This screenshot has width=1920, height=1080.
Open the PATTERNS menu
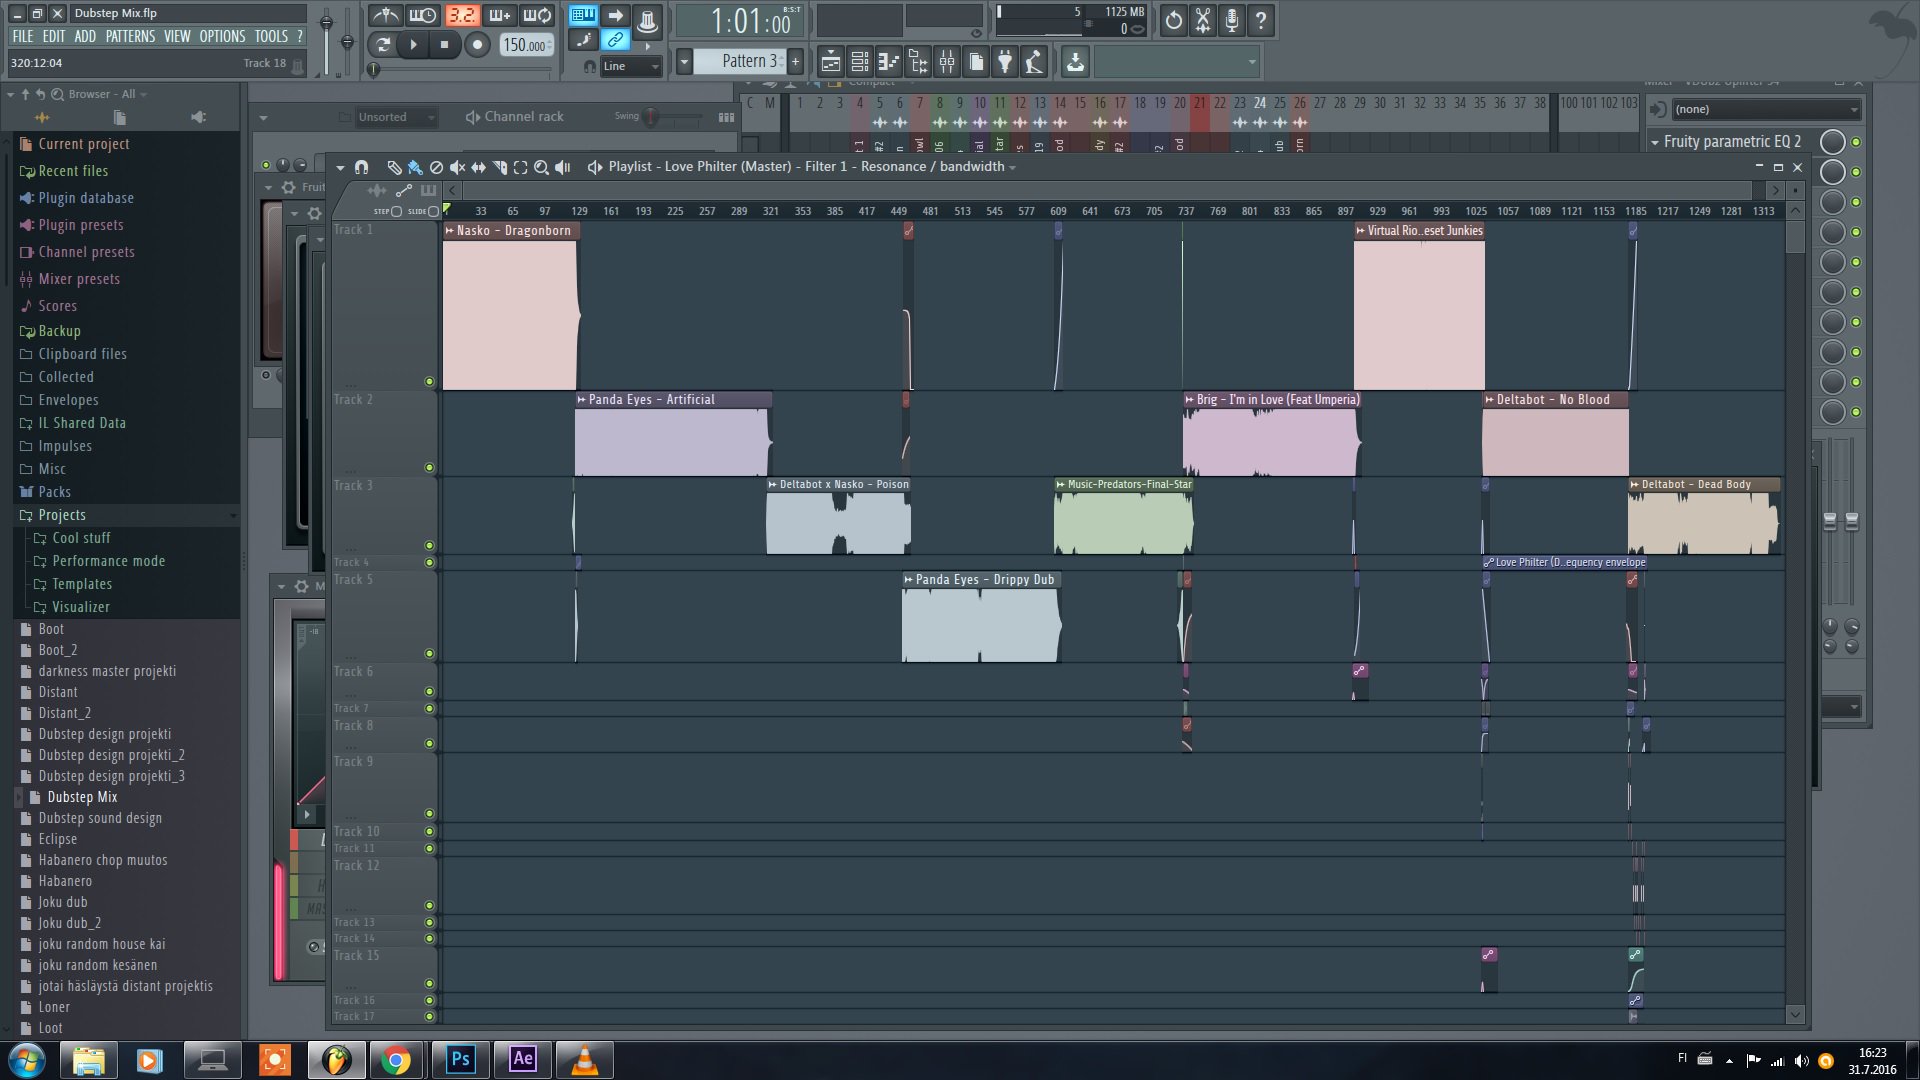131,36
